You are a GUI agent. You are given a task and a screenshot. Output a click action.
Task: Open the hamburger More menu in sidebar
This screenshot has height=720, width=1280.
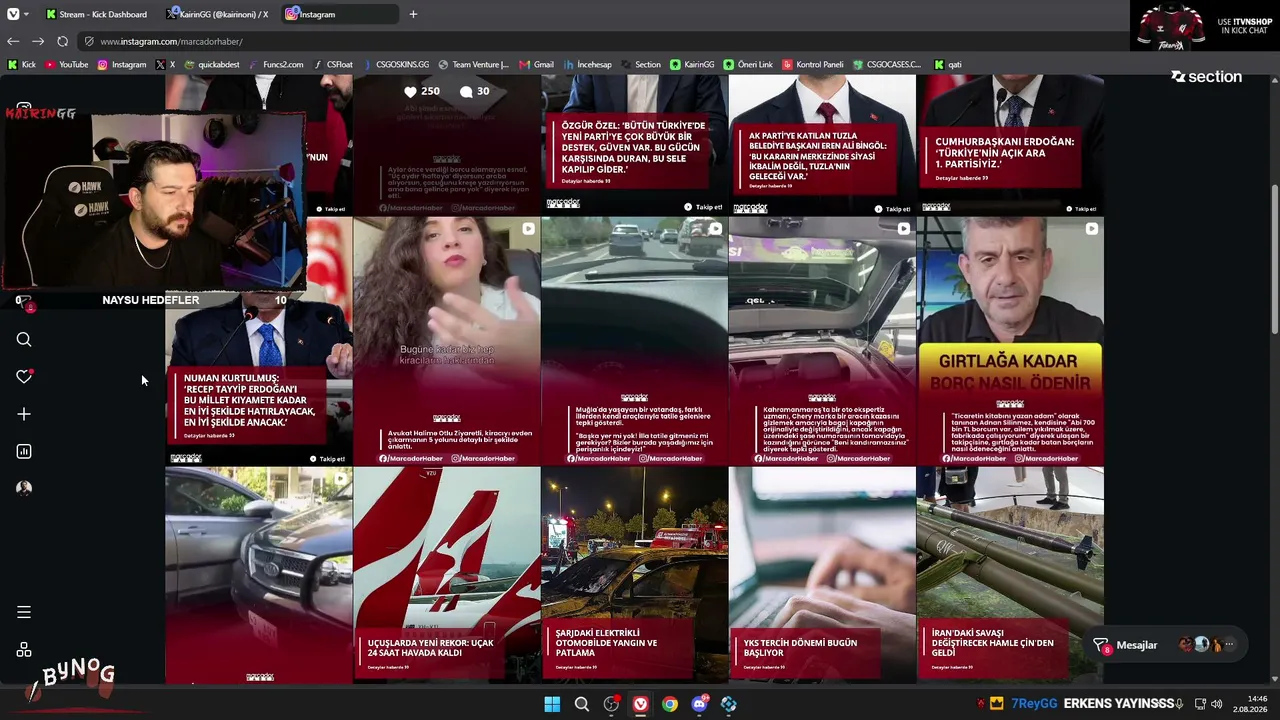pos(24,612)
